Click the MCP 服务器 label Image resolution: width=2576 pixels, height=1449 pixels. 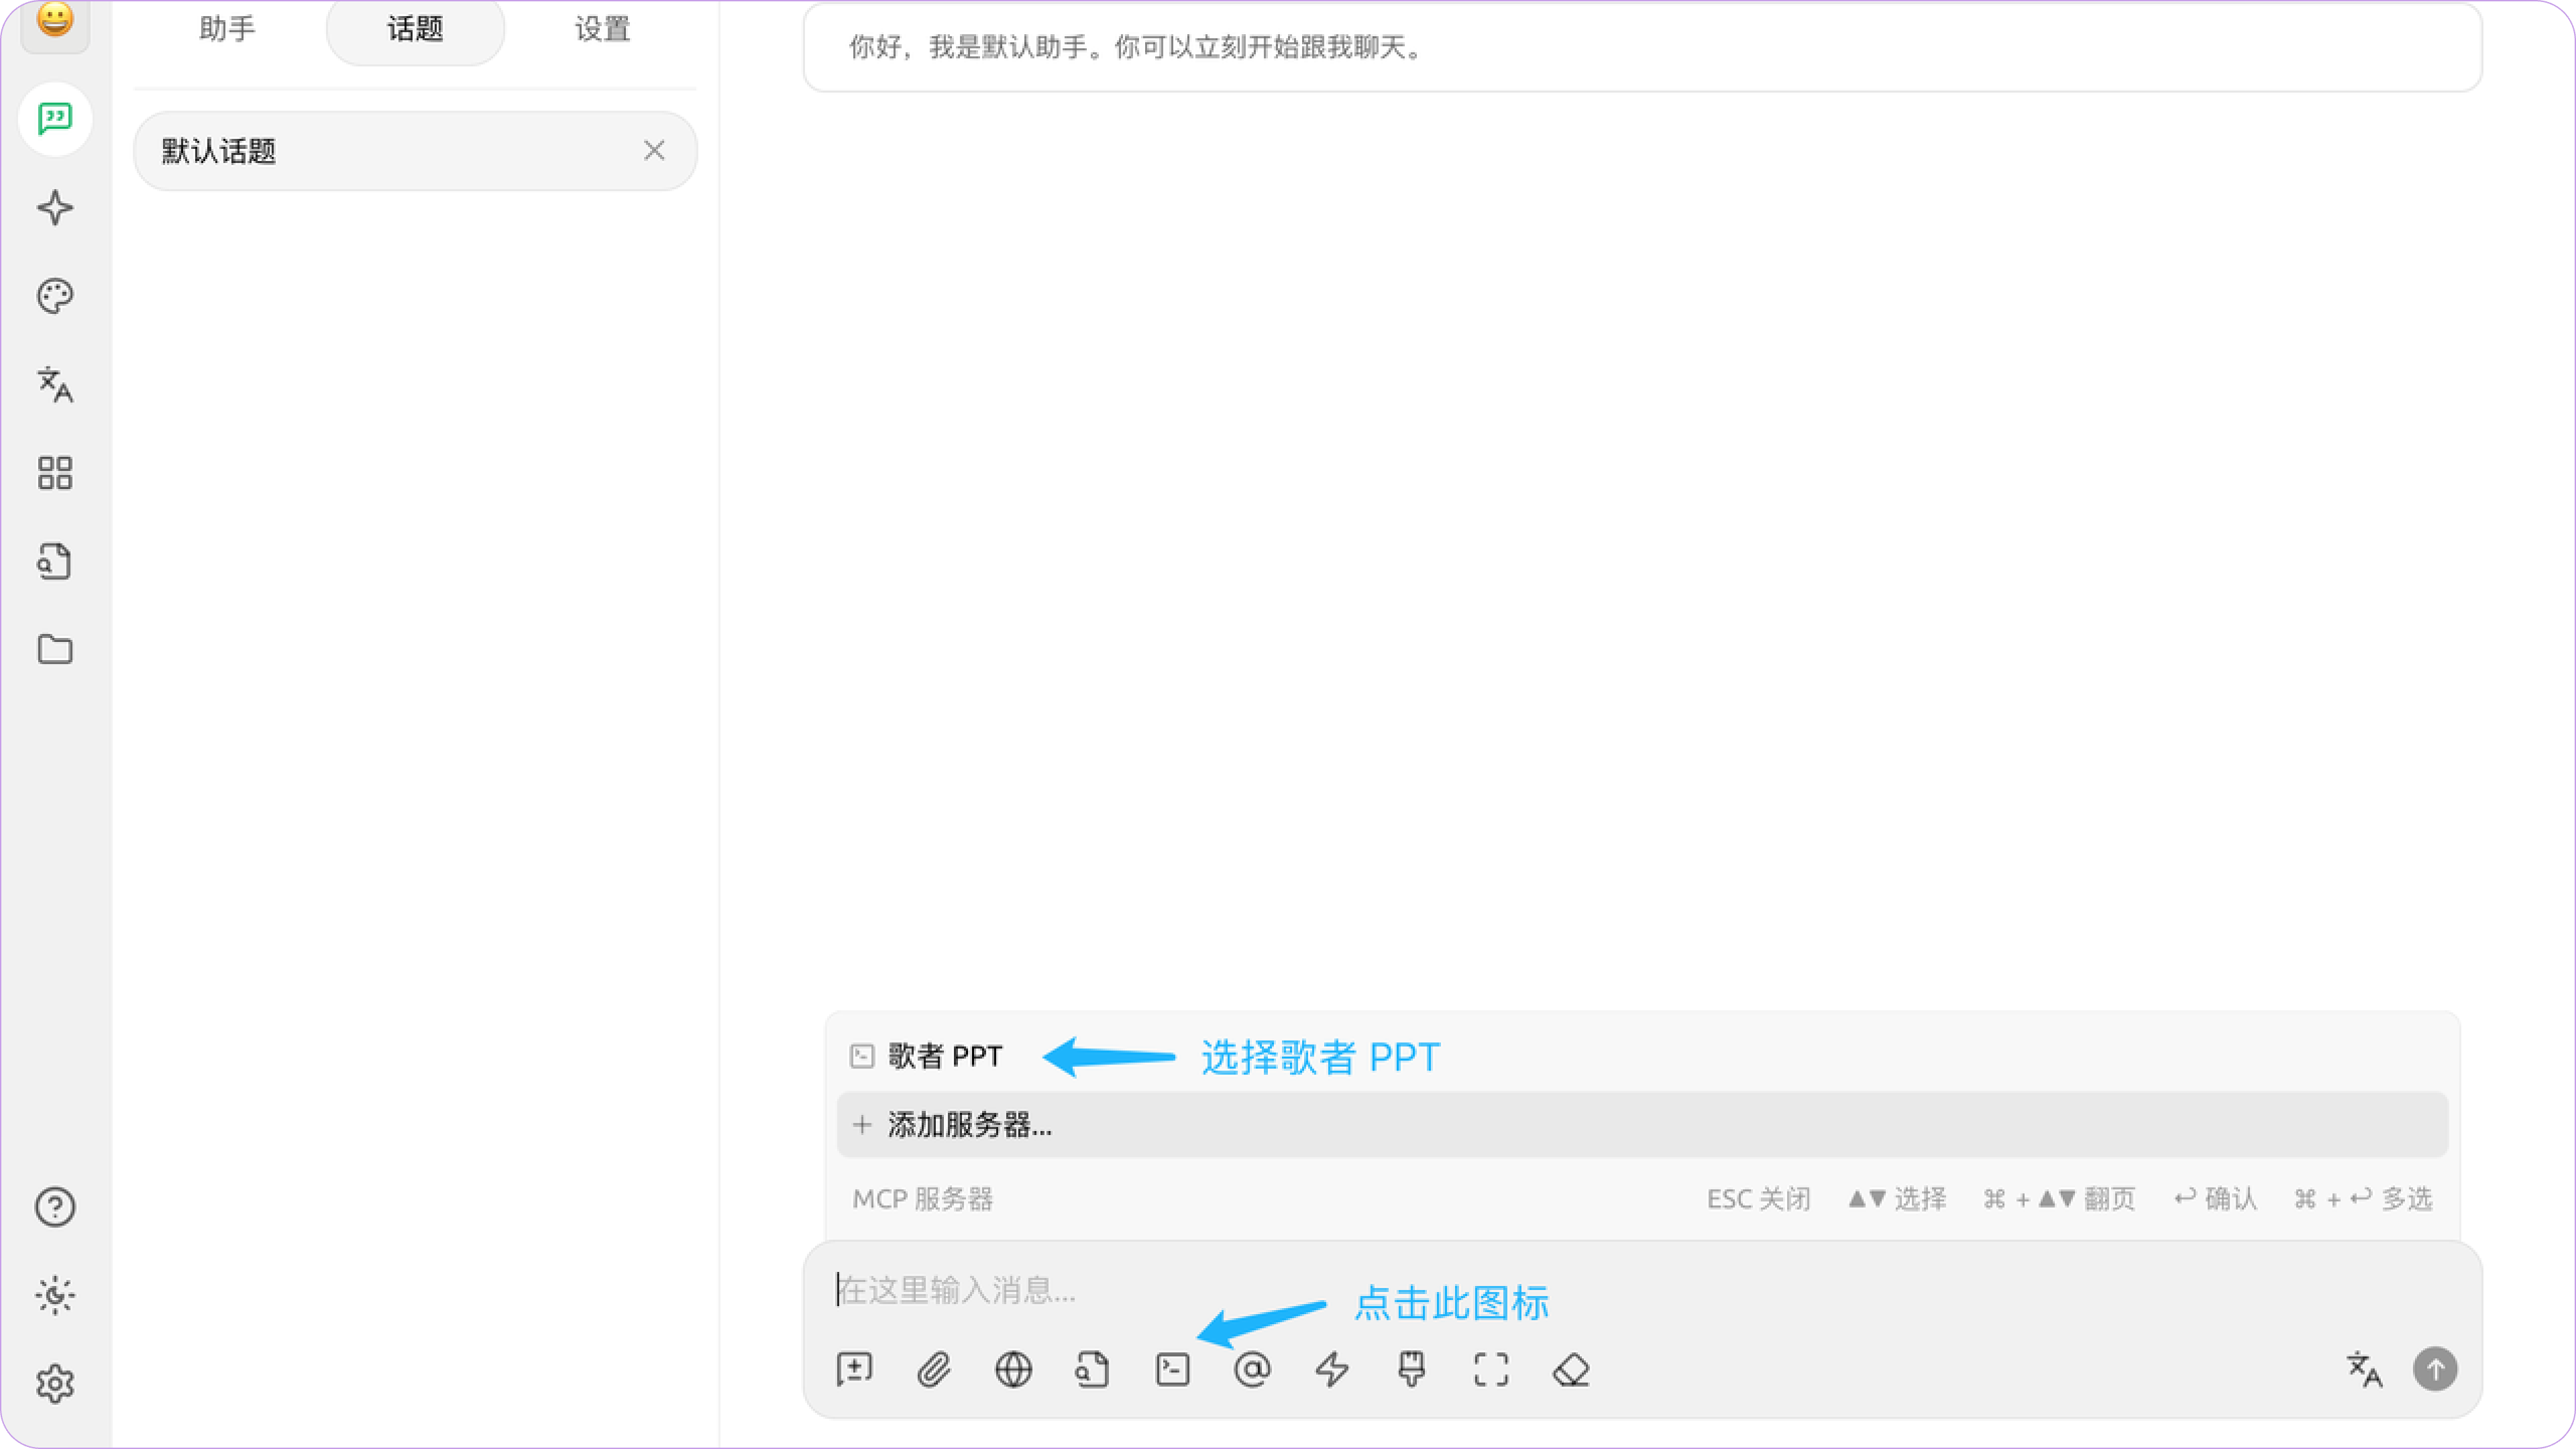pyautogui.click(x=922, y=1199)
